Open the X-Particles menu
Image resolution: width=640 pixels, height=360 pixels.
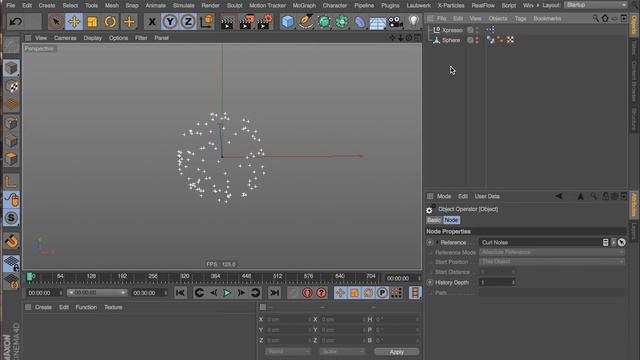(450, 5)
